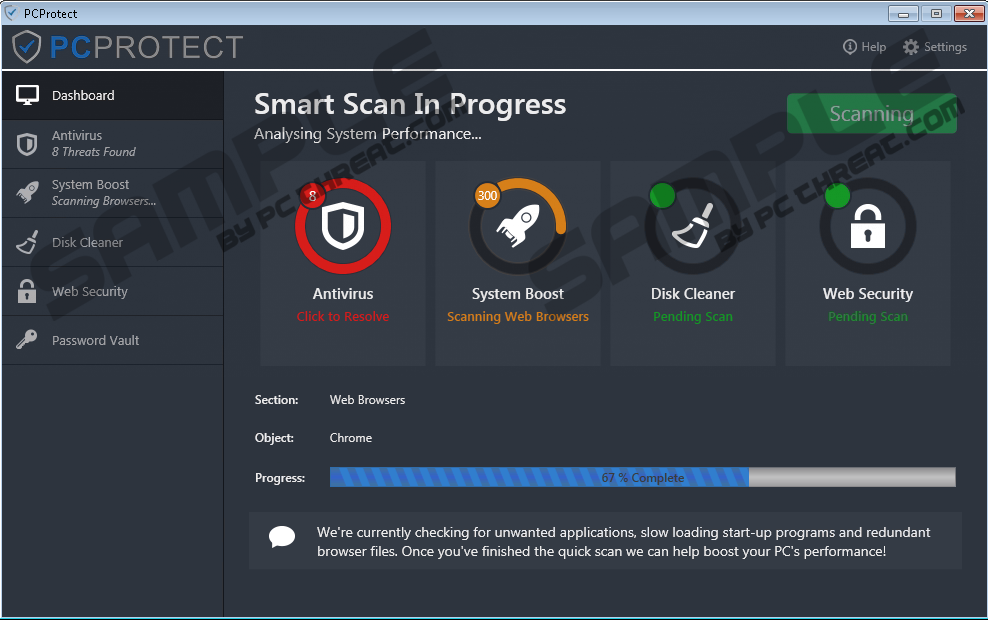This screenshot has height=620, width=988.
Task: Click the green status dot on Web Security
Action: coord(837,196)
